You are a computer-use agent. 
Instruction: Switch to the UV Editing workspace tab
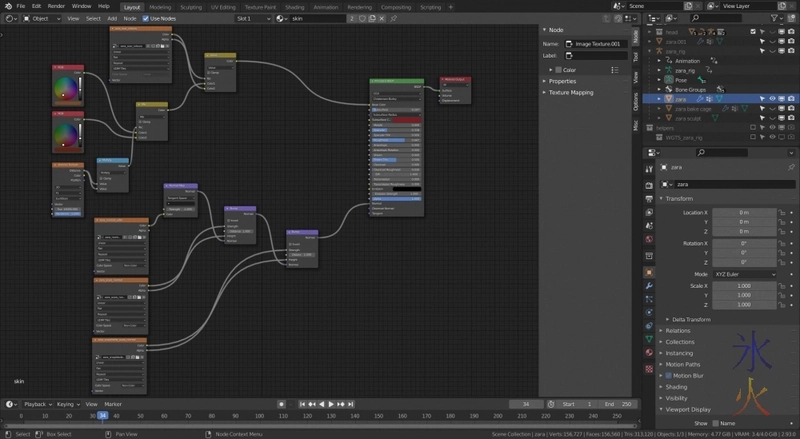(223, 7)
